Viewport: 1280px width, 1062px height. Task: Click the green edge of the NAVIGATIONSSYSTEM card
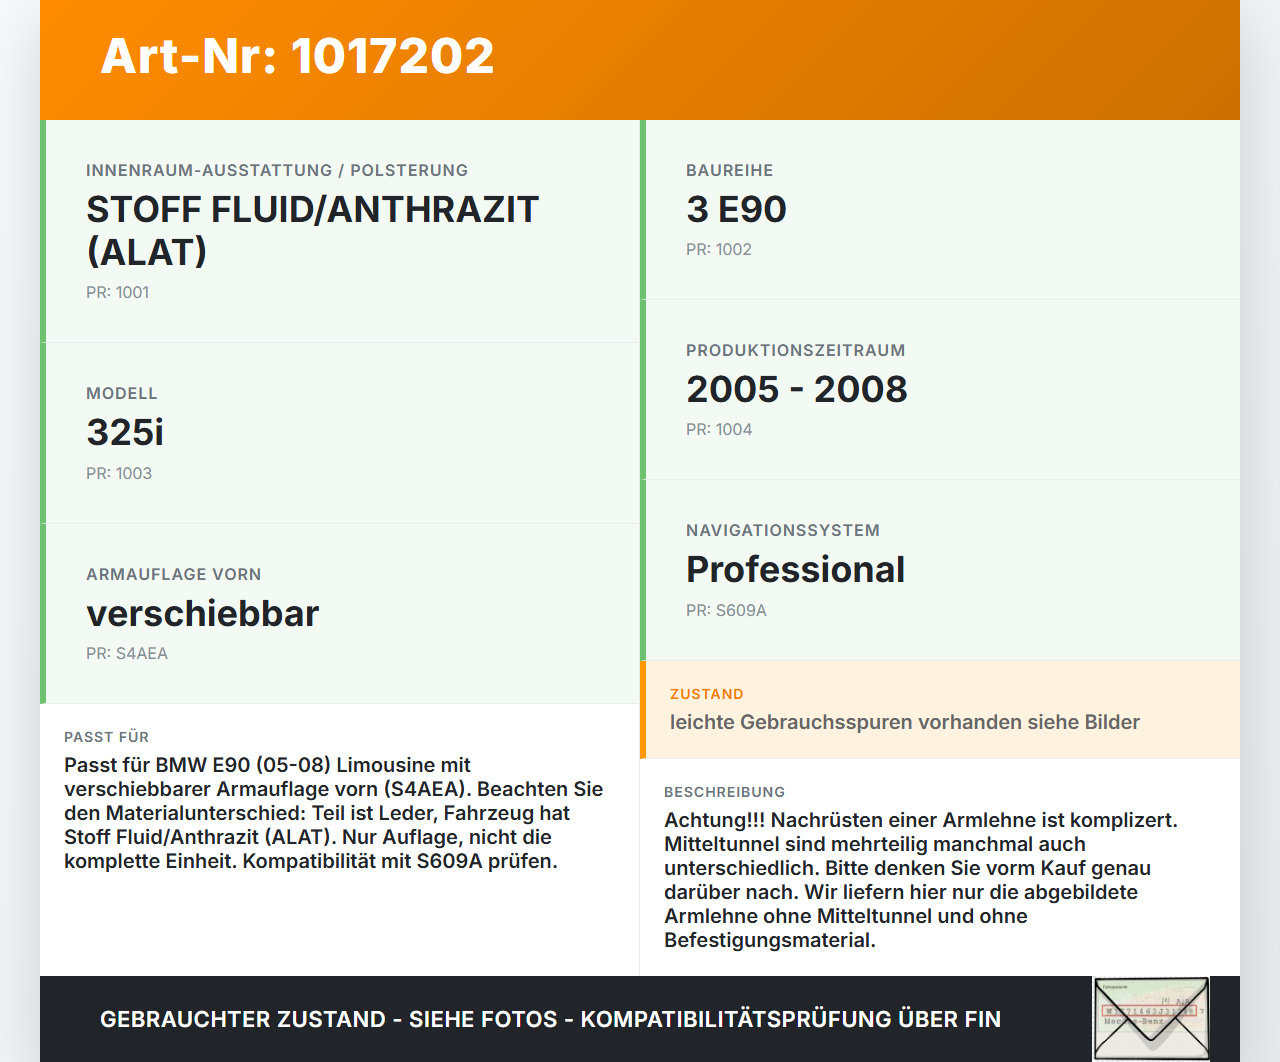click(x=643, y=568)
